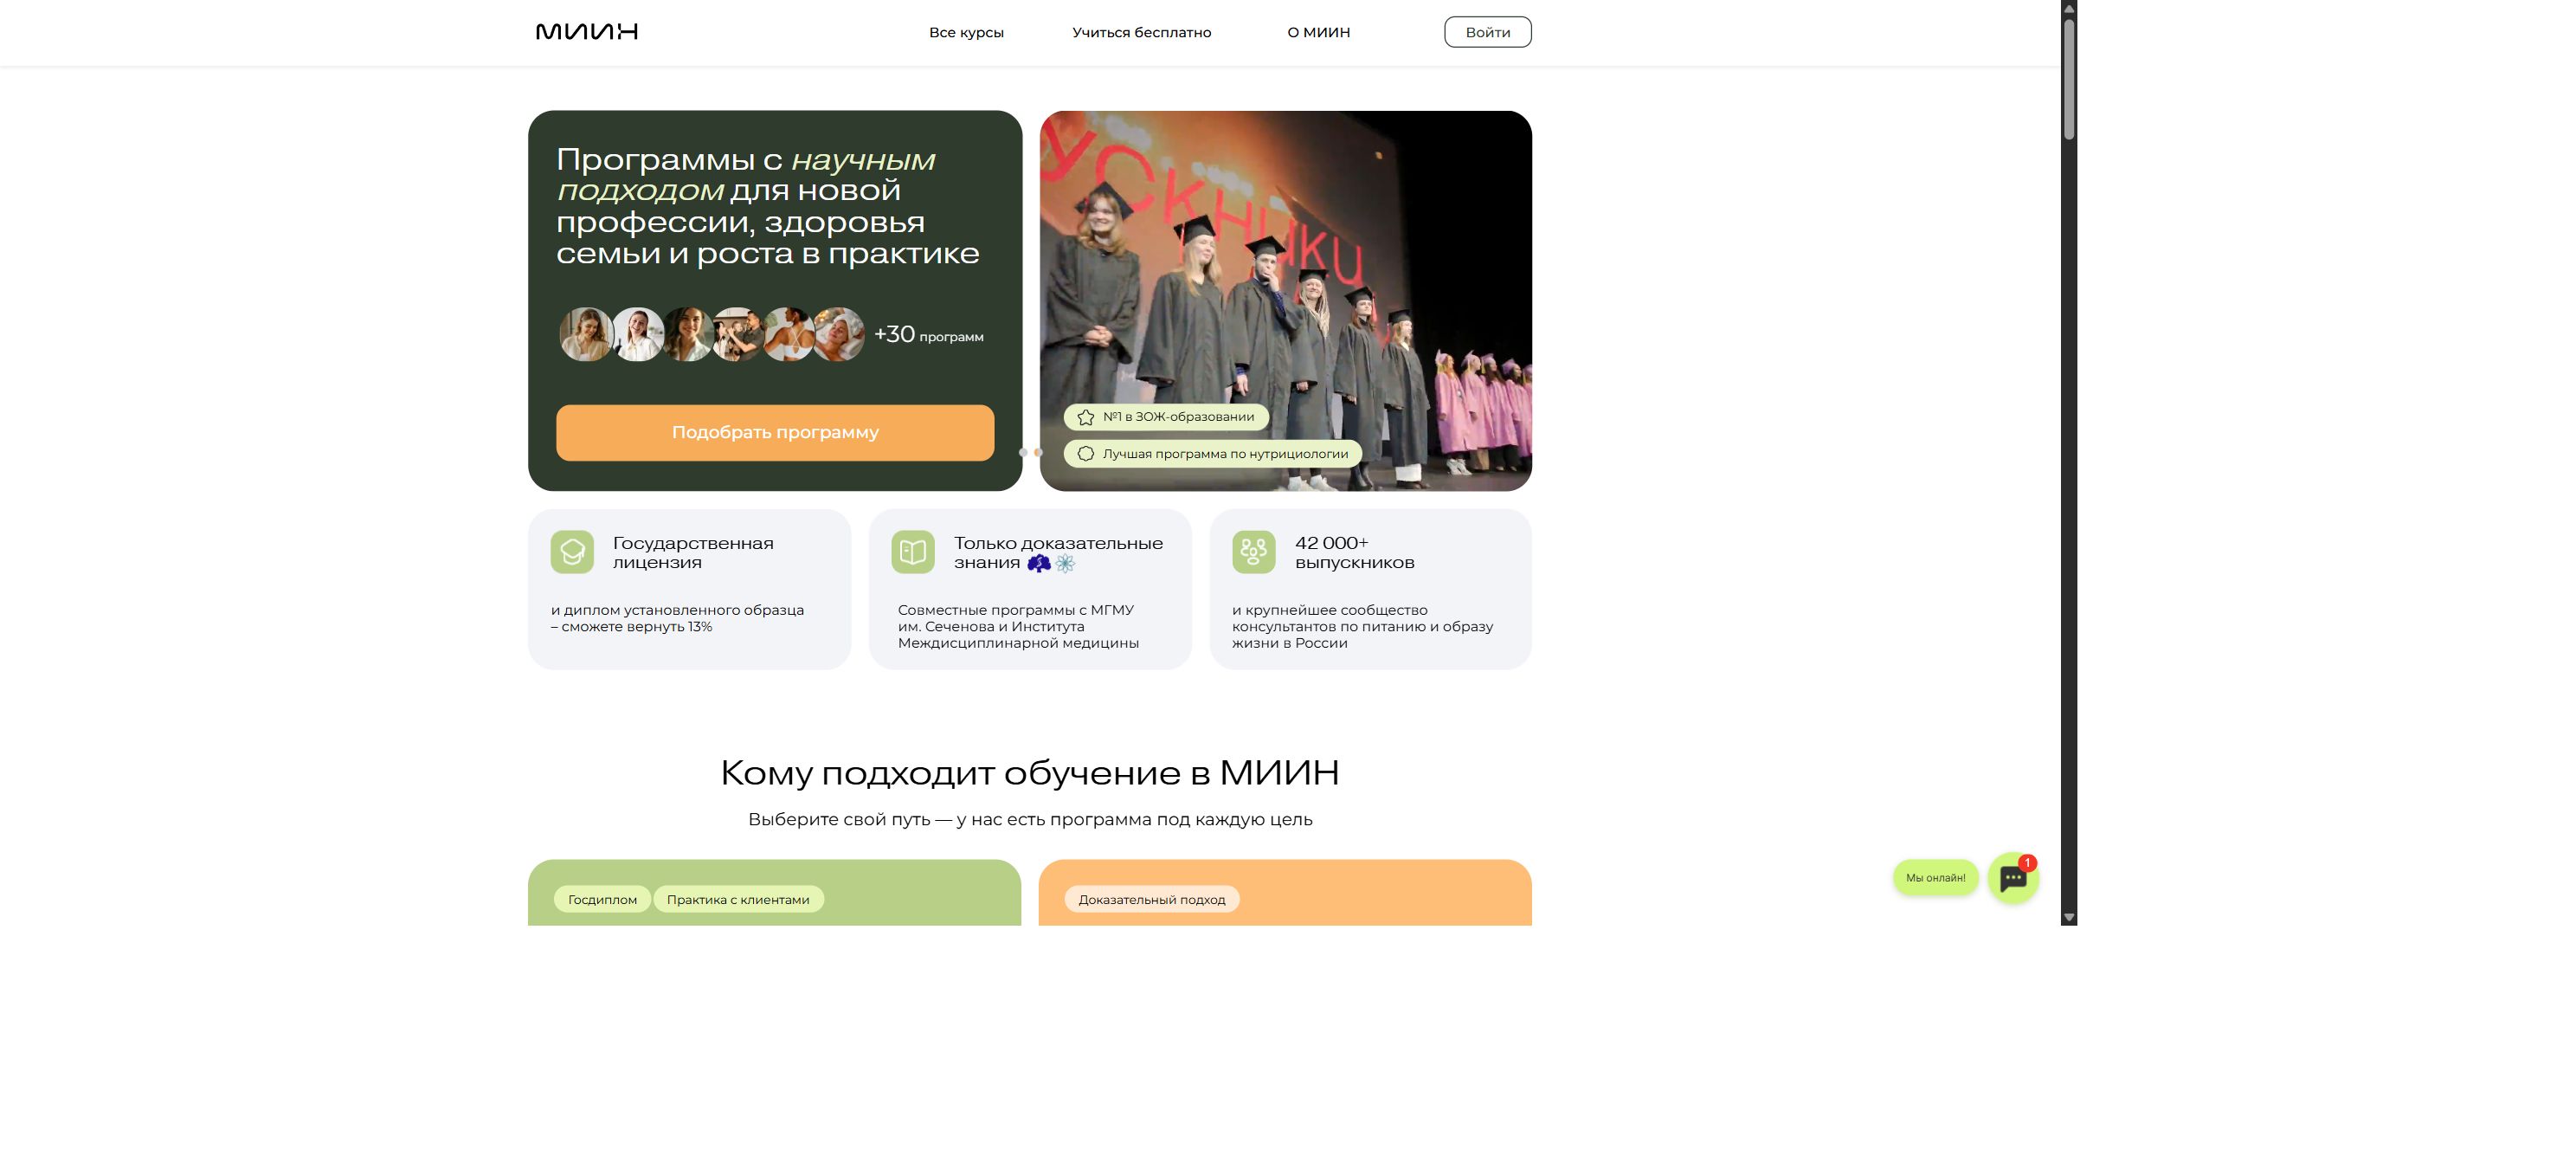Click the +30 программ text
The width and height of the screenshot is (2576, 1156).
coord(928,334)
